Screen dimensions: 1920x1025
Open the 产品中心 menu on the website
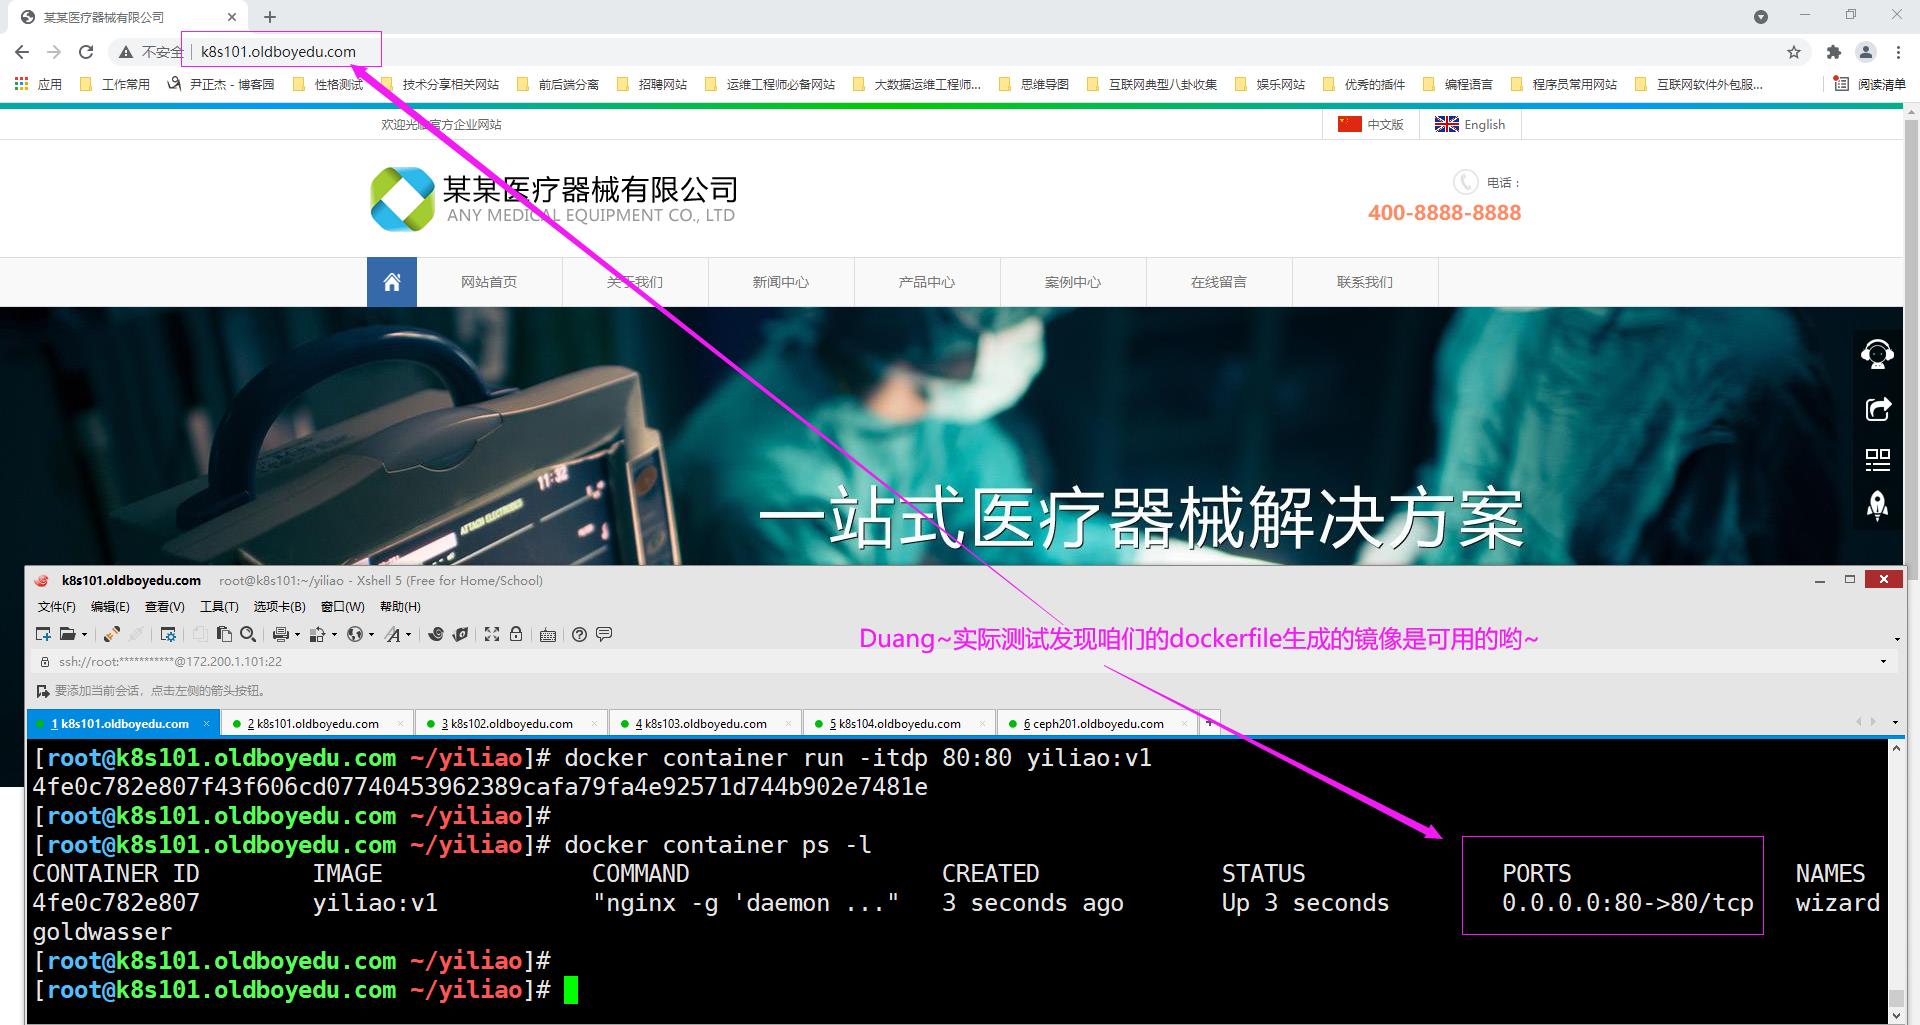click(926, 281)
